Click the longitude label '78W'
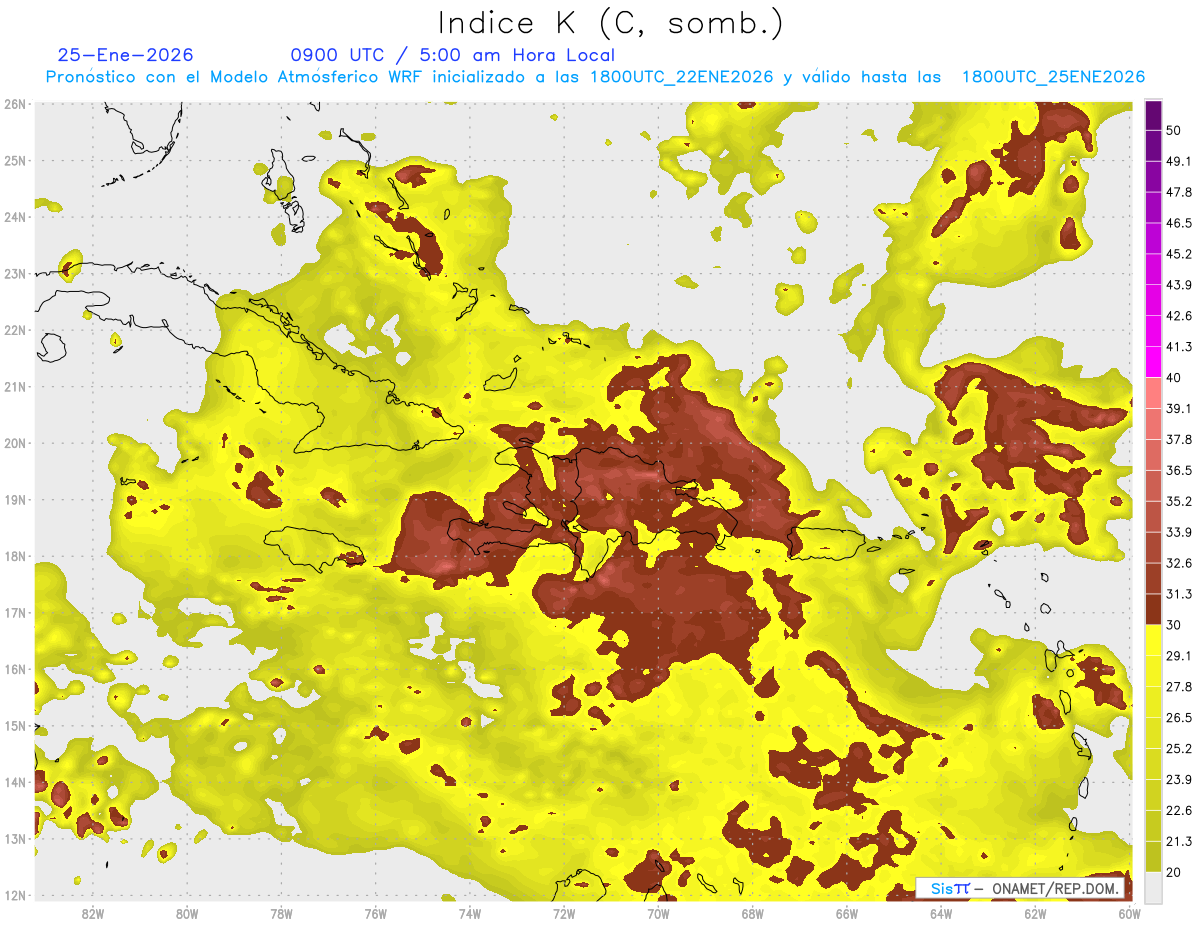This screenshot has width=1200, height=927. pos(281,914)
